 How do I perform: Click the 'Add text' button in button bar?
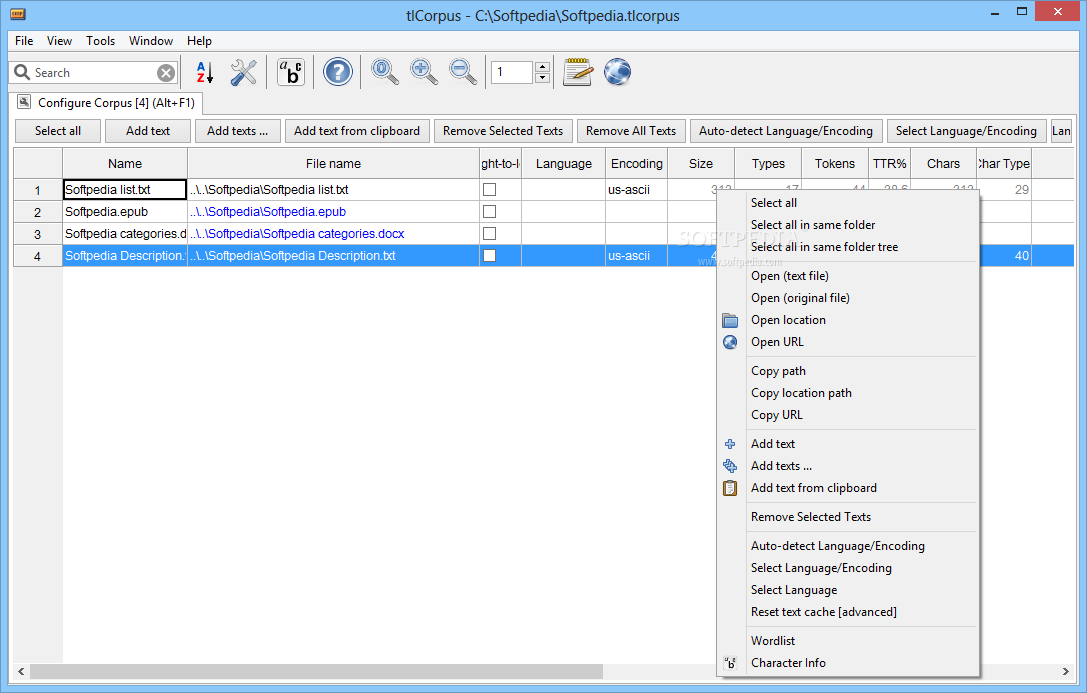148,131
